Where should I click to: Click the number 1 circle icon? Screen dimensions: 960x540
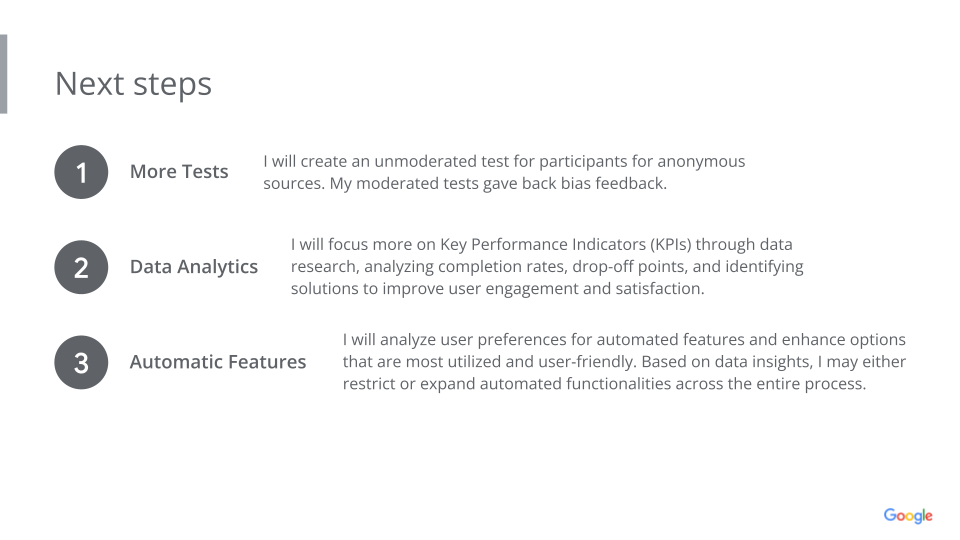click(81, 172)
